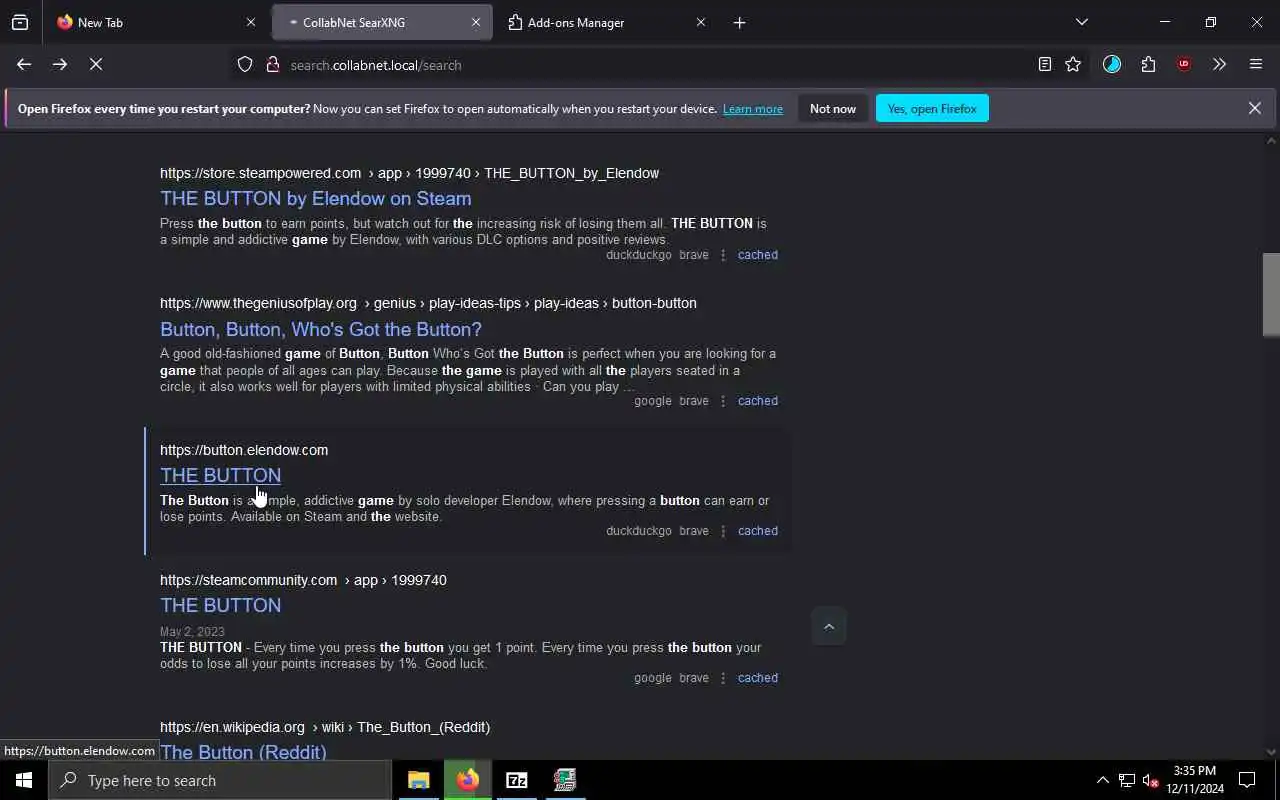Open cached copy of Steam store result
Screen dimensions: 1280x800
point(758,255)
